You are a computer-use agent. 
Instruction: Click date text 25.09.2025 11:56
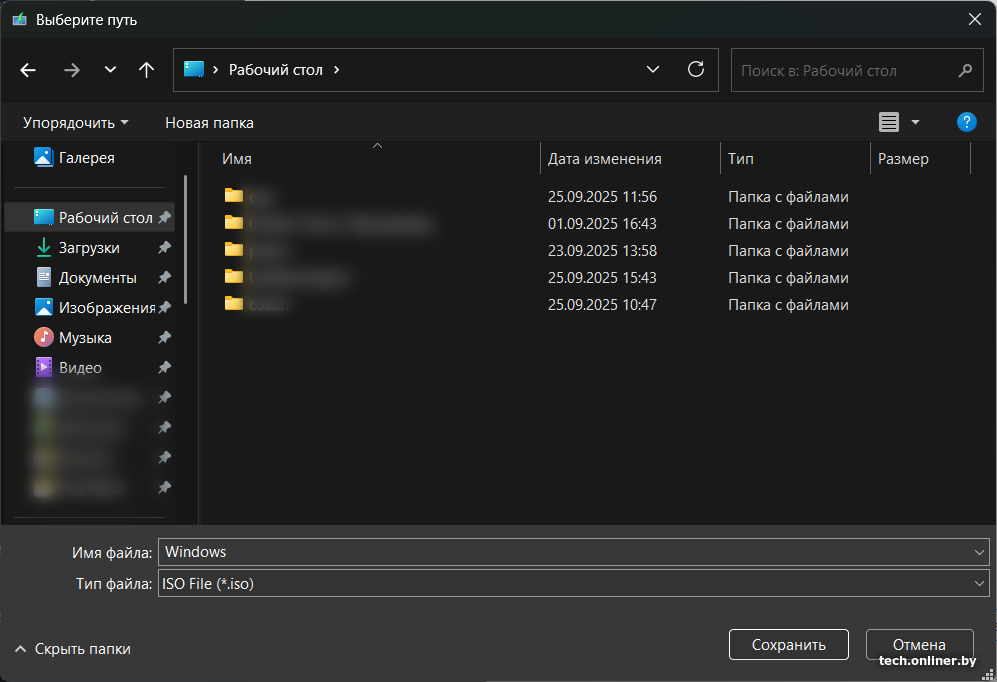(602, 196)
